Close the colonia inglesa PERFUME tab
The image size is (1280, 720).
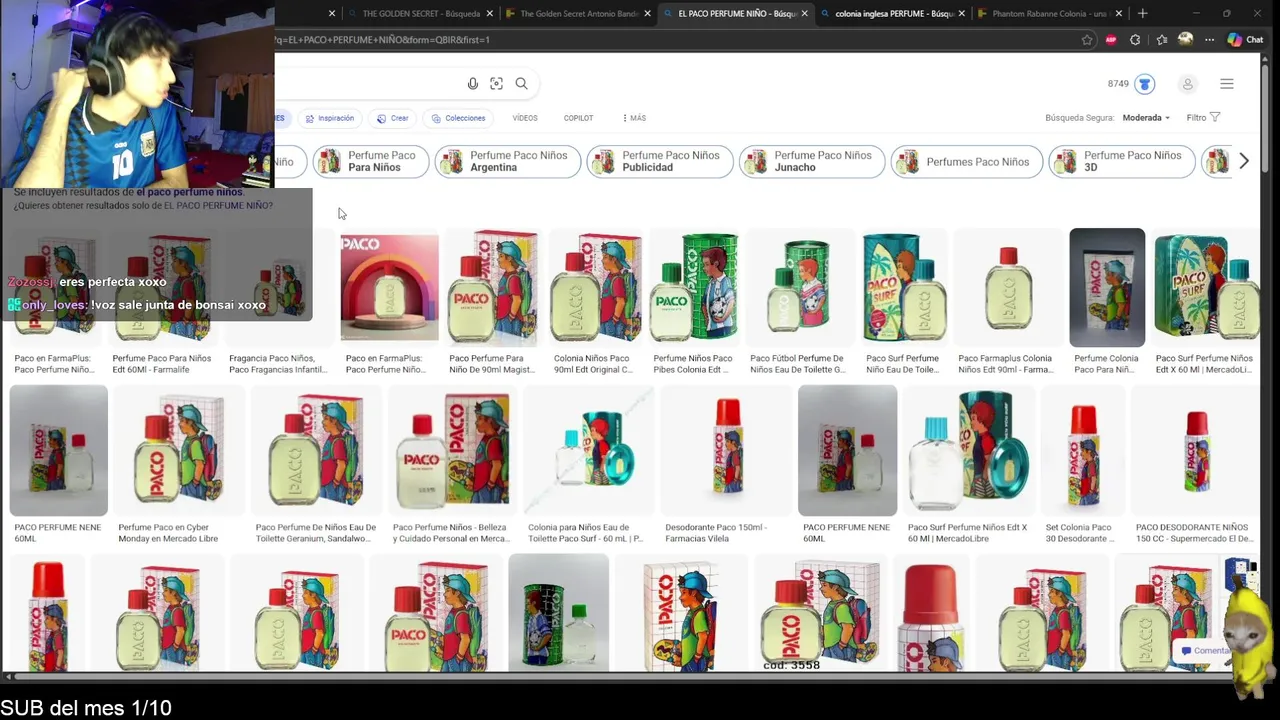[961, 13]
